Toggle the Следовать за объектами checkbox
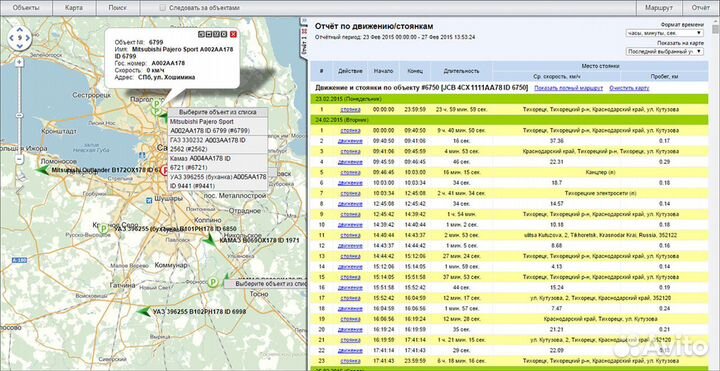Screen dimensions: 720x371 163,8
